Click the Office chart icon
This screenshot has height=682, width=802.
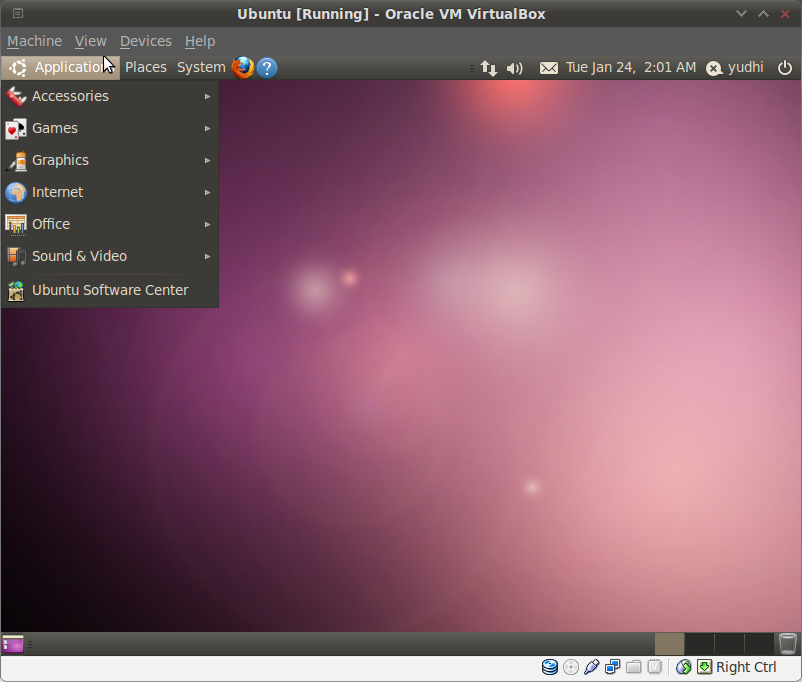pyautogui.click(x=16, y=225)
